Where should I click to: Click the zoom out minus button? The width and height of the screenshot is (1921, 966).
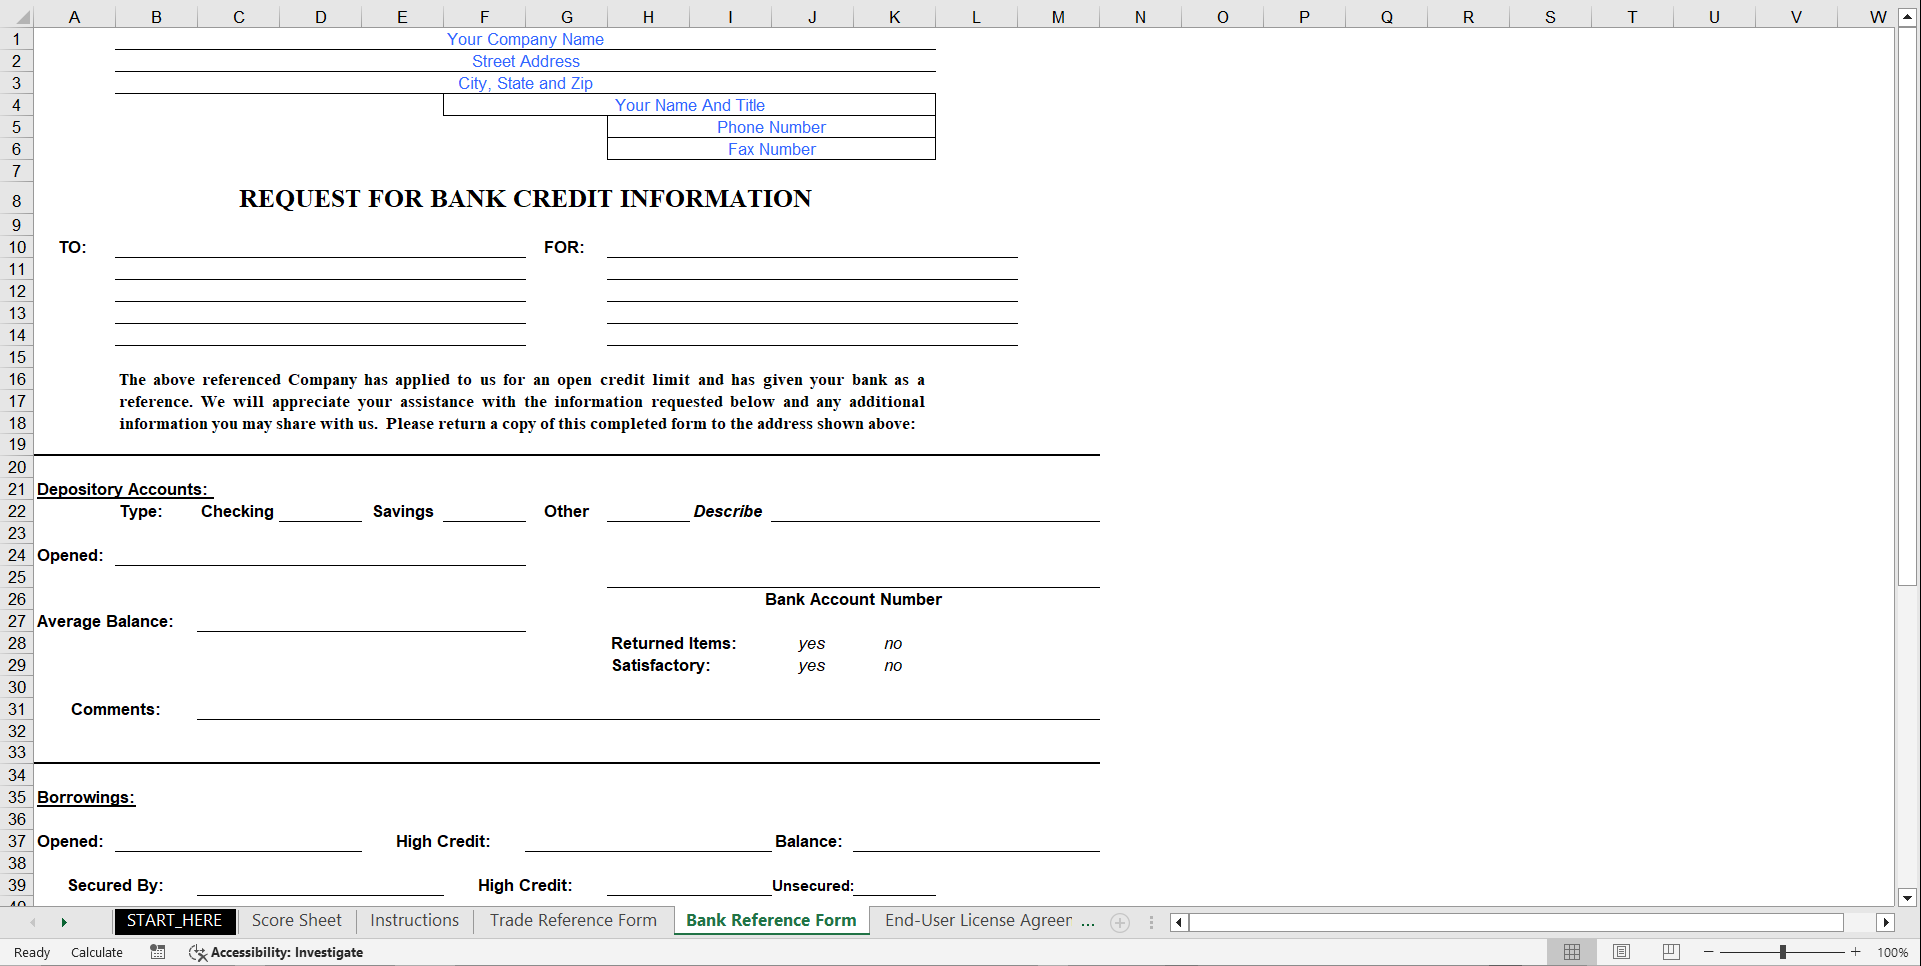click(1709, 952)
